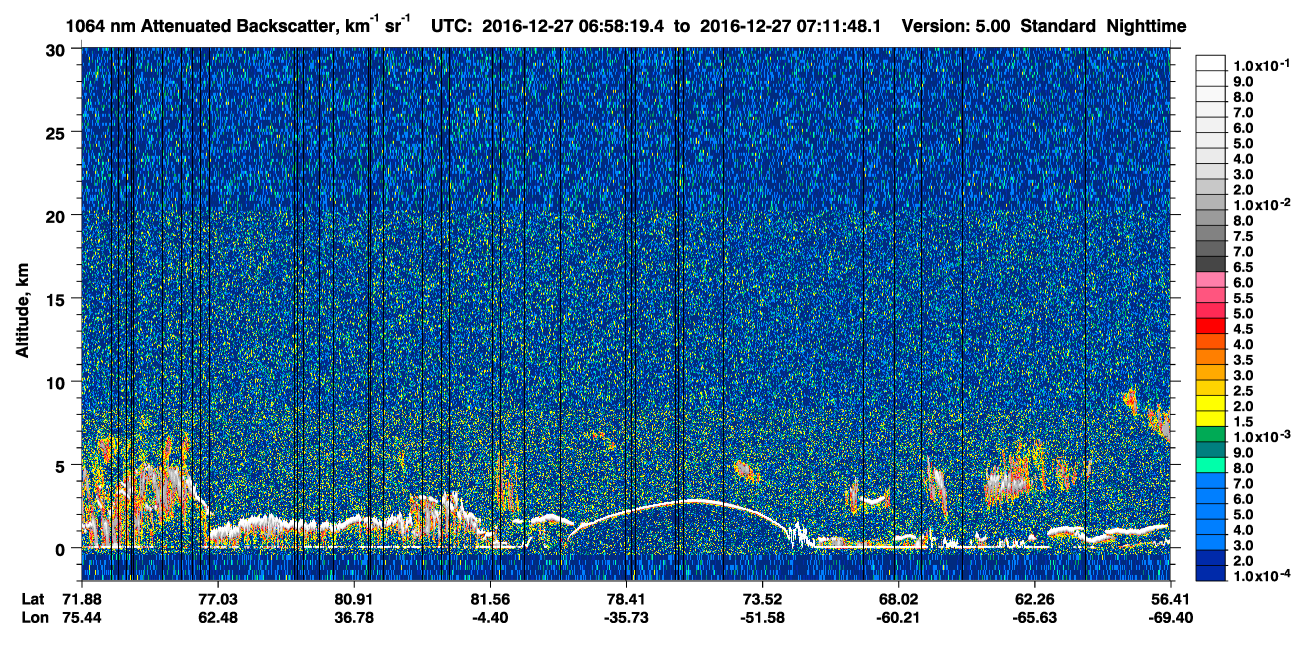Click the 'Standard' label in the title
The width and height of the screenshot is (1300, 667).
pos(1059,26)
